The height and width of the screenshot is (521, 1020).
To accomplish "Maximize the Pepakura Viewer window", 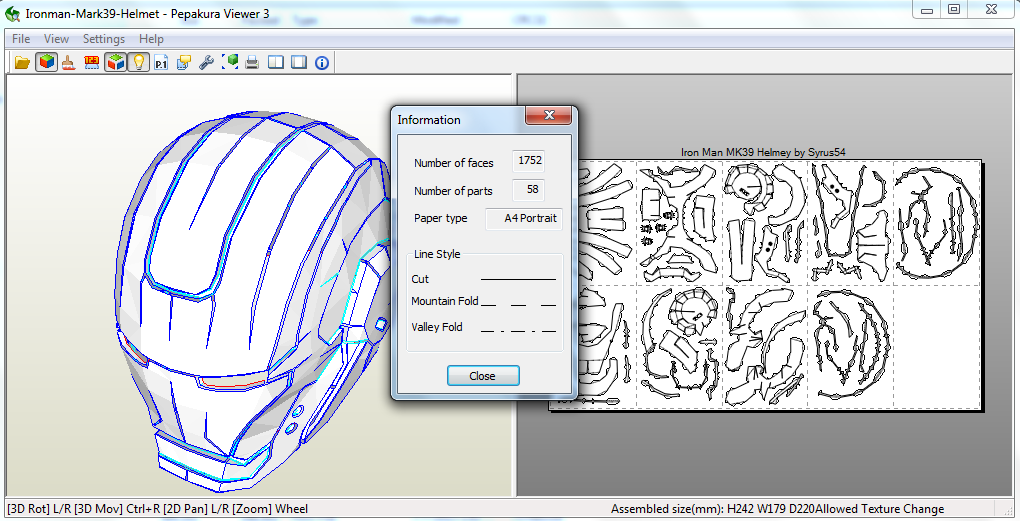I will coord(954,9).
